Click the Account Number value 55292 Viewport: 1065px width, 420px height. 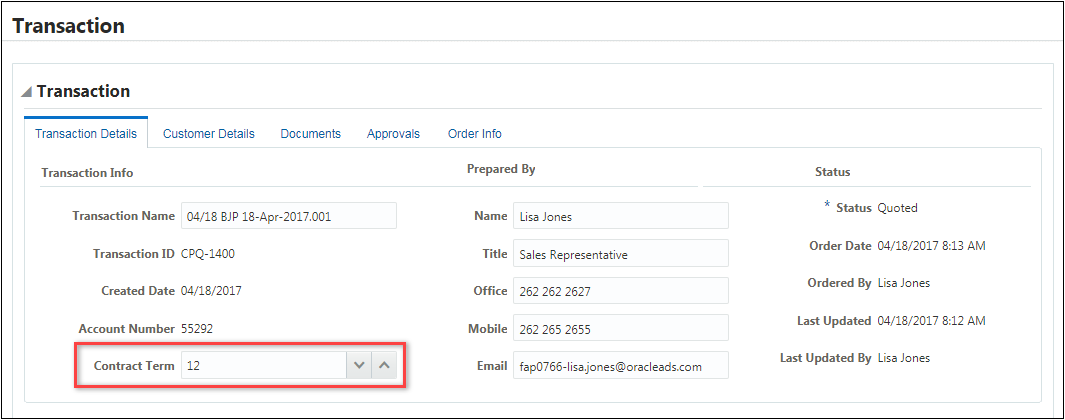tap(197, 328)
